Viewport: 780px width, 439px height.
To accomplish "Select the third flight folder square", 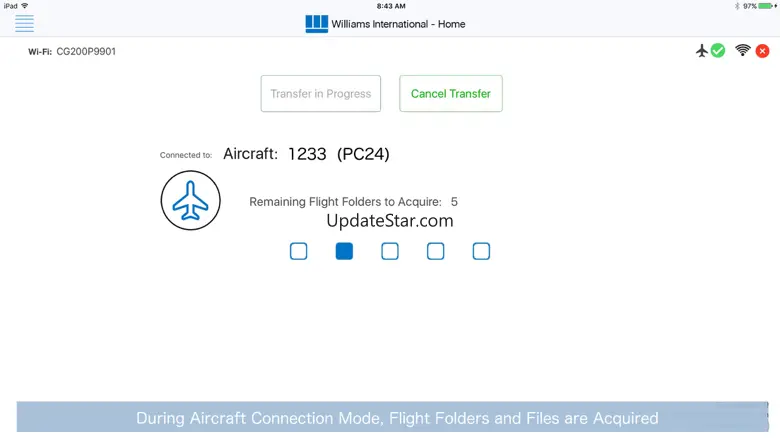I will pyautogui.click(x=390, y=251).
